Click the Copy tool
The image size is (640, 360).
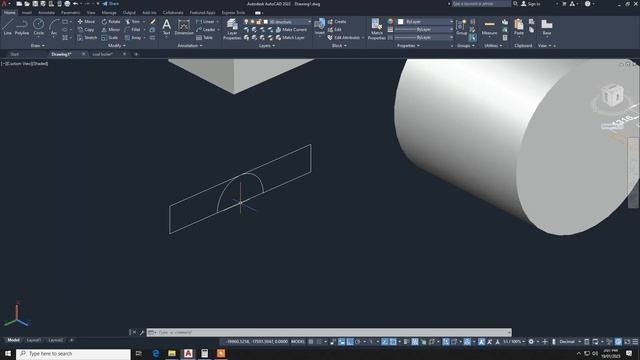click(86, 29)
